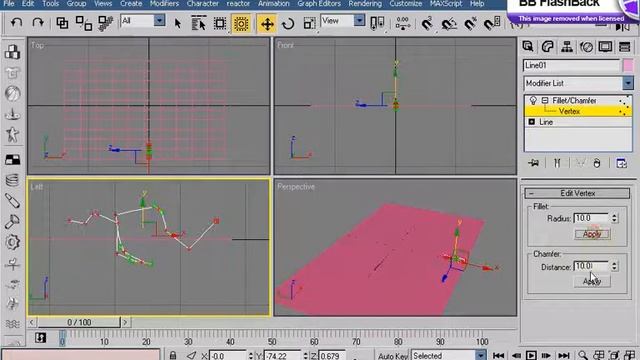Click the Use Pivot Point Center icon

click(377, 23)
